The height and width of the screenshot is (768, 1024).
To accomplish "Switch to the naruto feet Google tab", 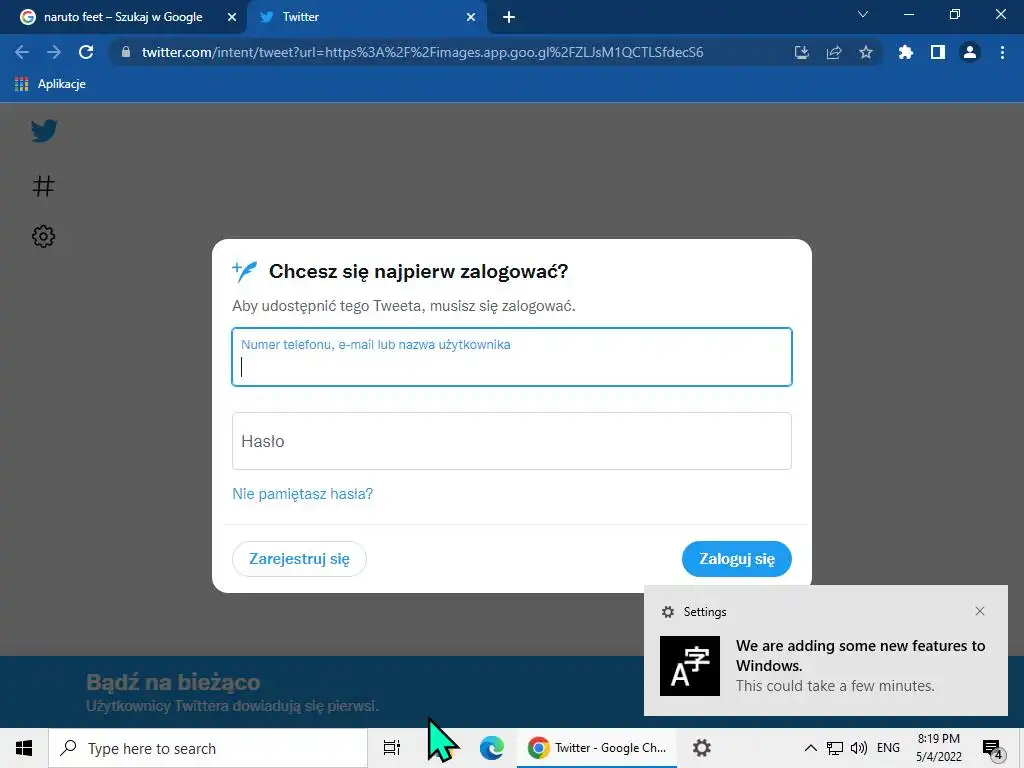I will click(x=123, y=17).
